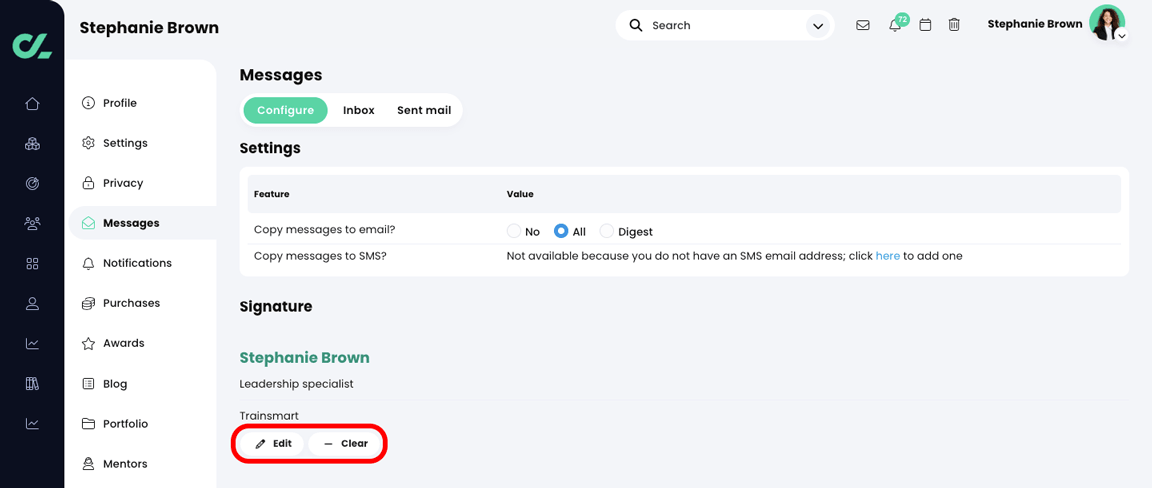Follow the 'here' link to add SMS address
This screenshot has width=1152, height=488.
[888, 256]
